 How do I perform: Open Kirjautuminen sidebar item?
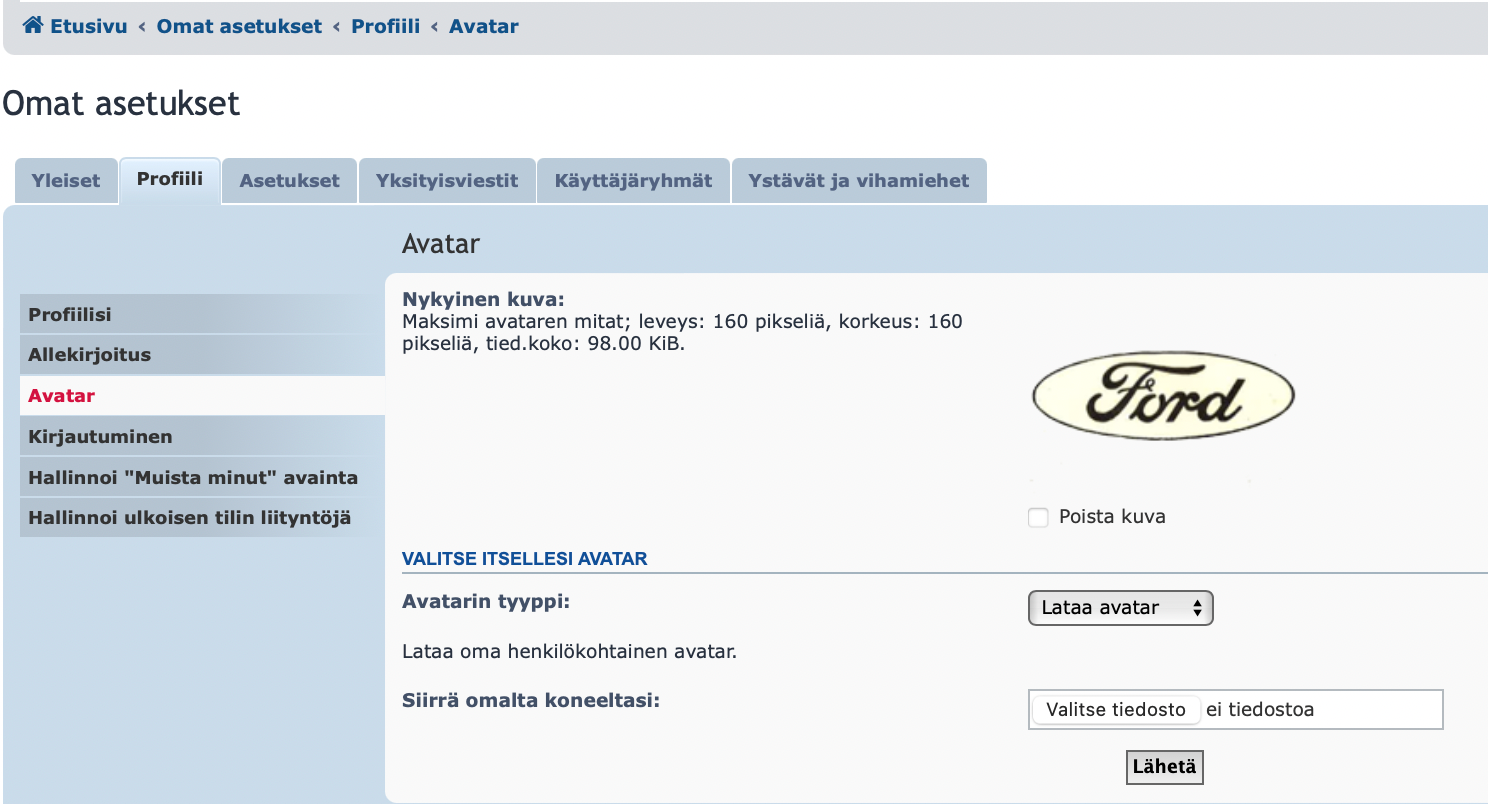100,436
